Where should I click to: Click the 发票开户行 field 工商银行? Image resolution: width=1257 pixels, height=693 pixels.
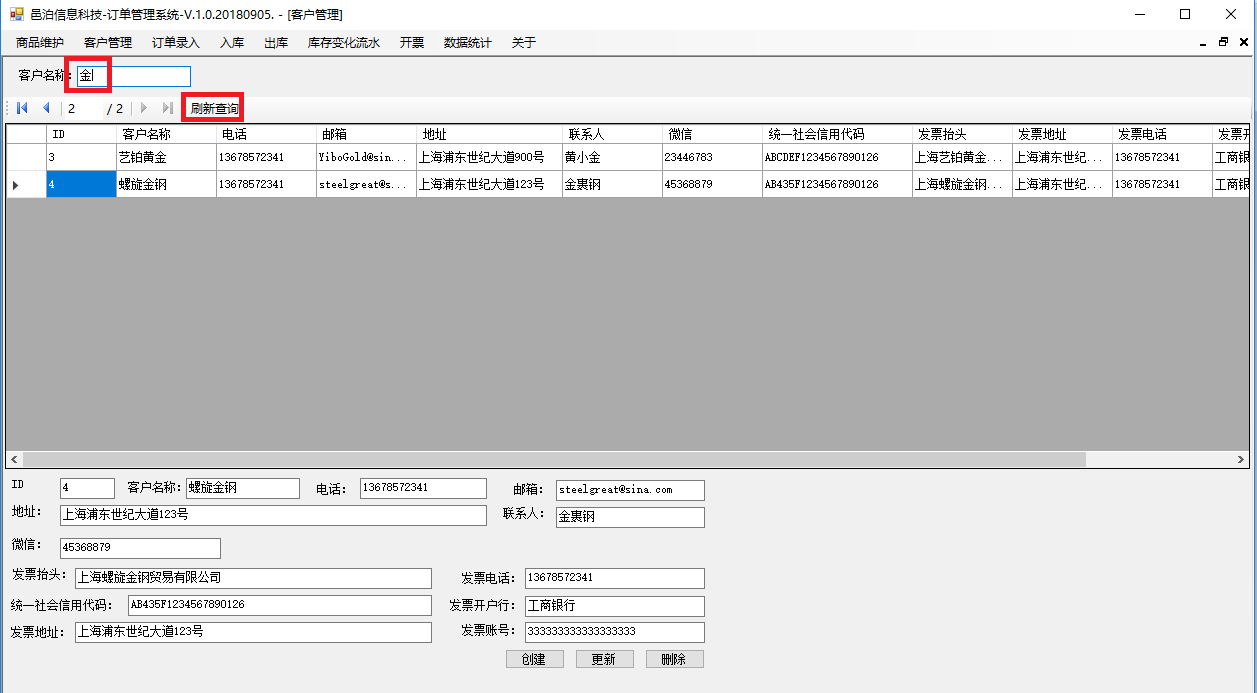[x=615, y=606]
